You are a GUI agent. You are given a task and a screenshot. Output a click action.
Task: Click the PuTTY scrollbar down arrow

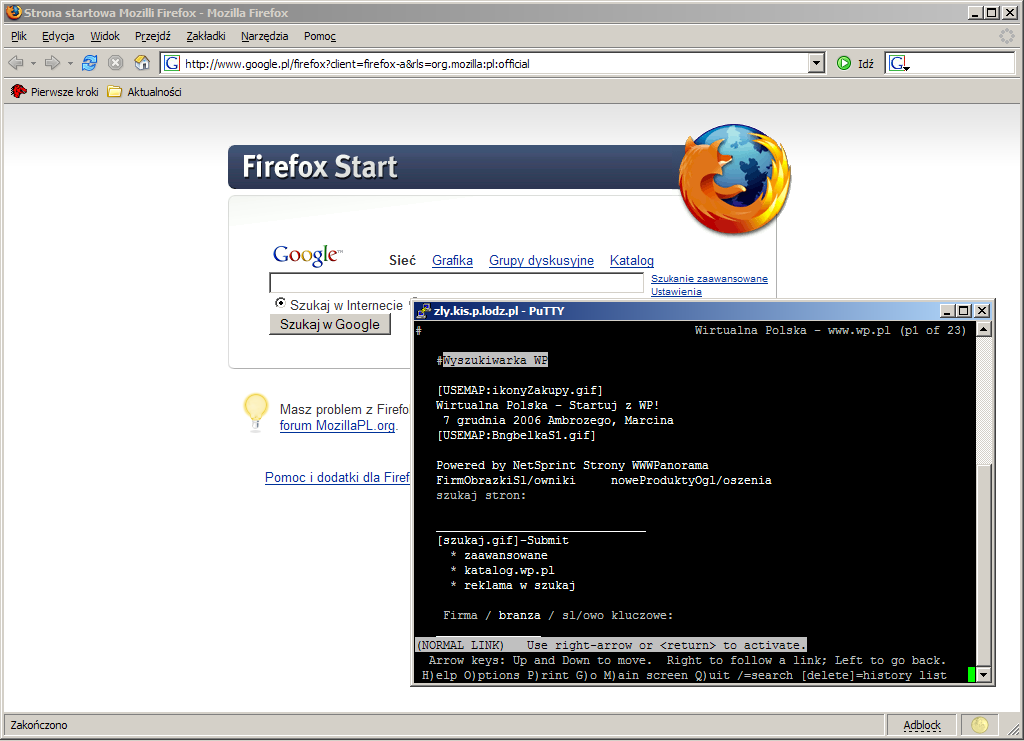(x=984, y=674)
